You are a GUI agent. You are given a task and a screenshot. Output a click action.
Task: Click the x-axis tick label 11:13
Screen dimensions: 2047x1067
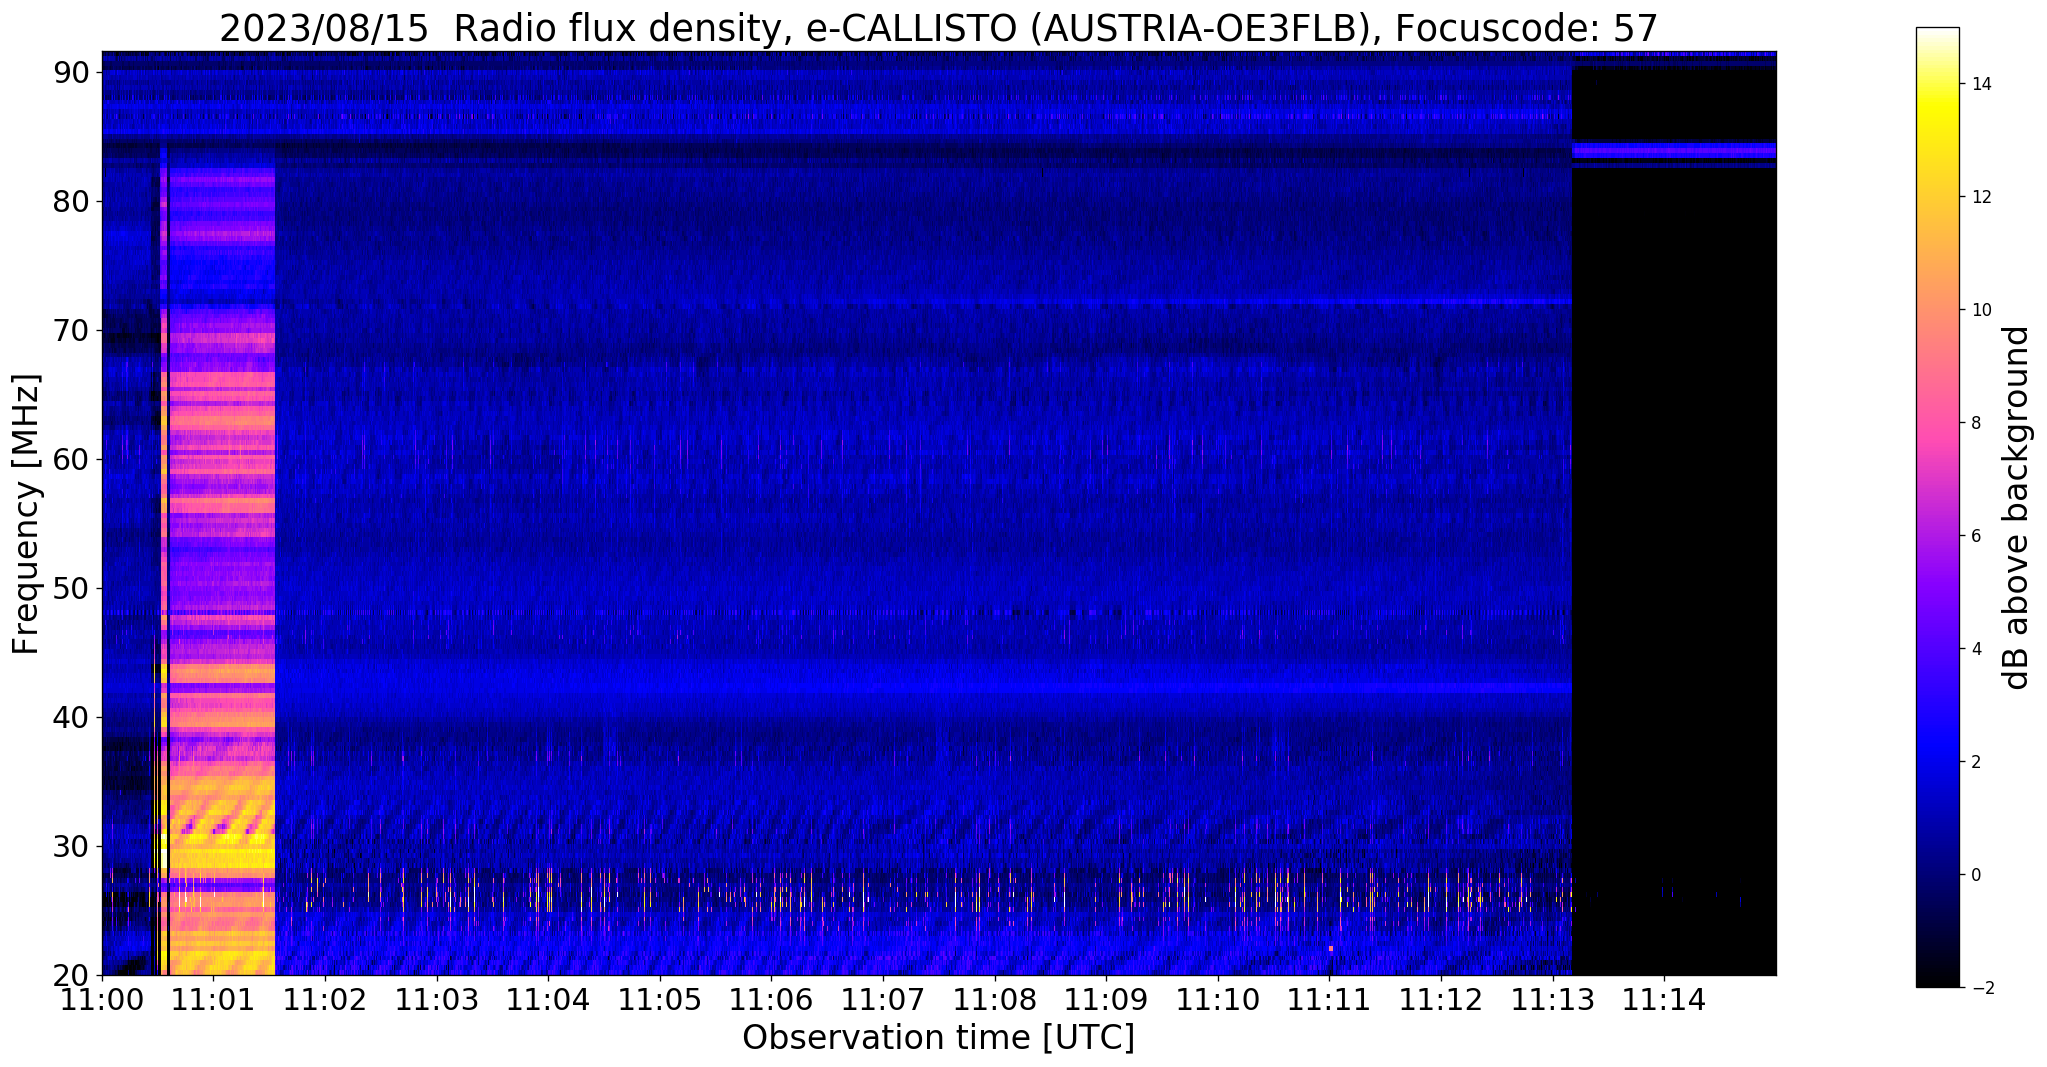pos(1553,999)
